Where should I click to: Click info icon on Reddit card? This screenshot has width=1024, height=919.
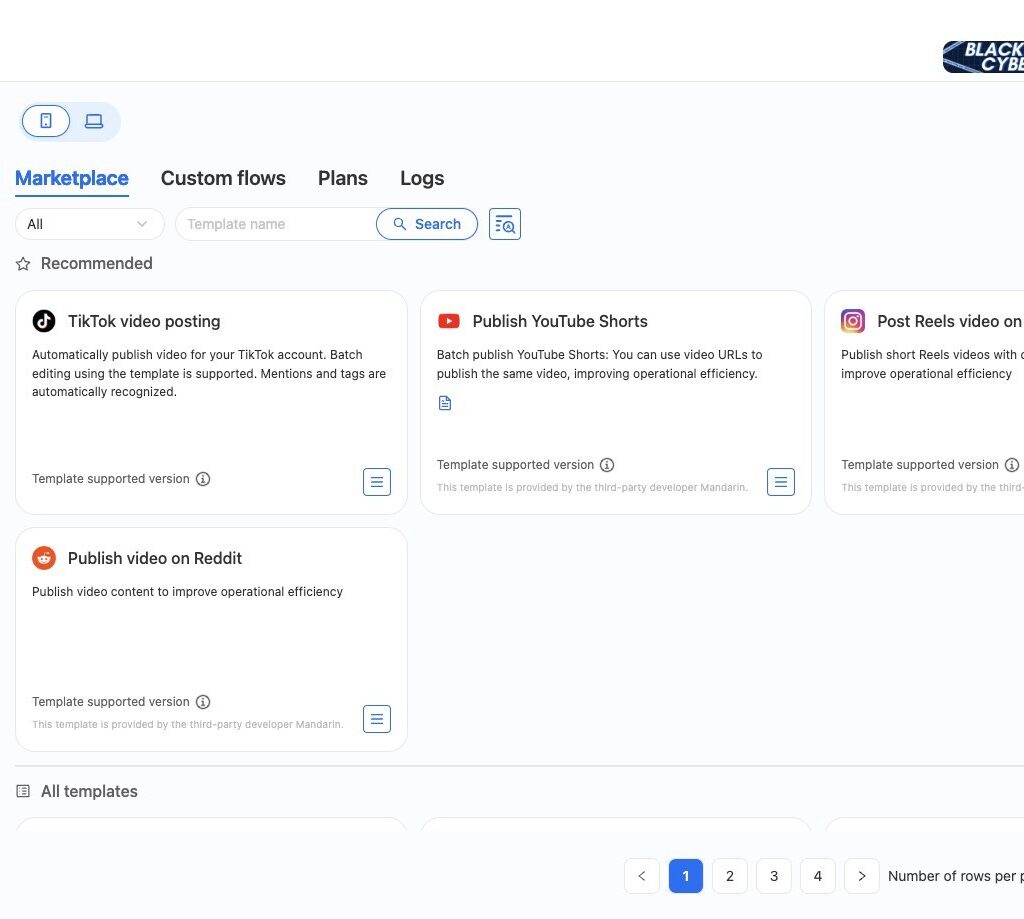click(x=203, y=702)
